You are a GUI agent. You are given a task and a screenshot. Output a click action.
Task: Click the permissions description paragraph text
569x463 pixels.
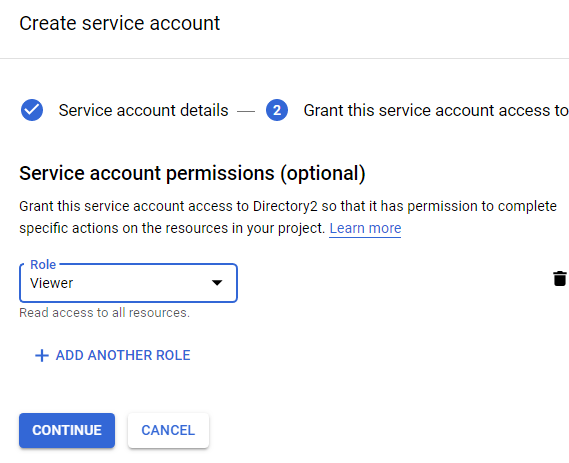click(x=288, y=217)
